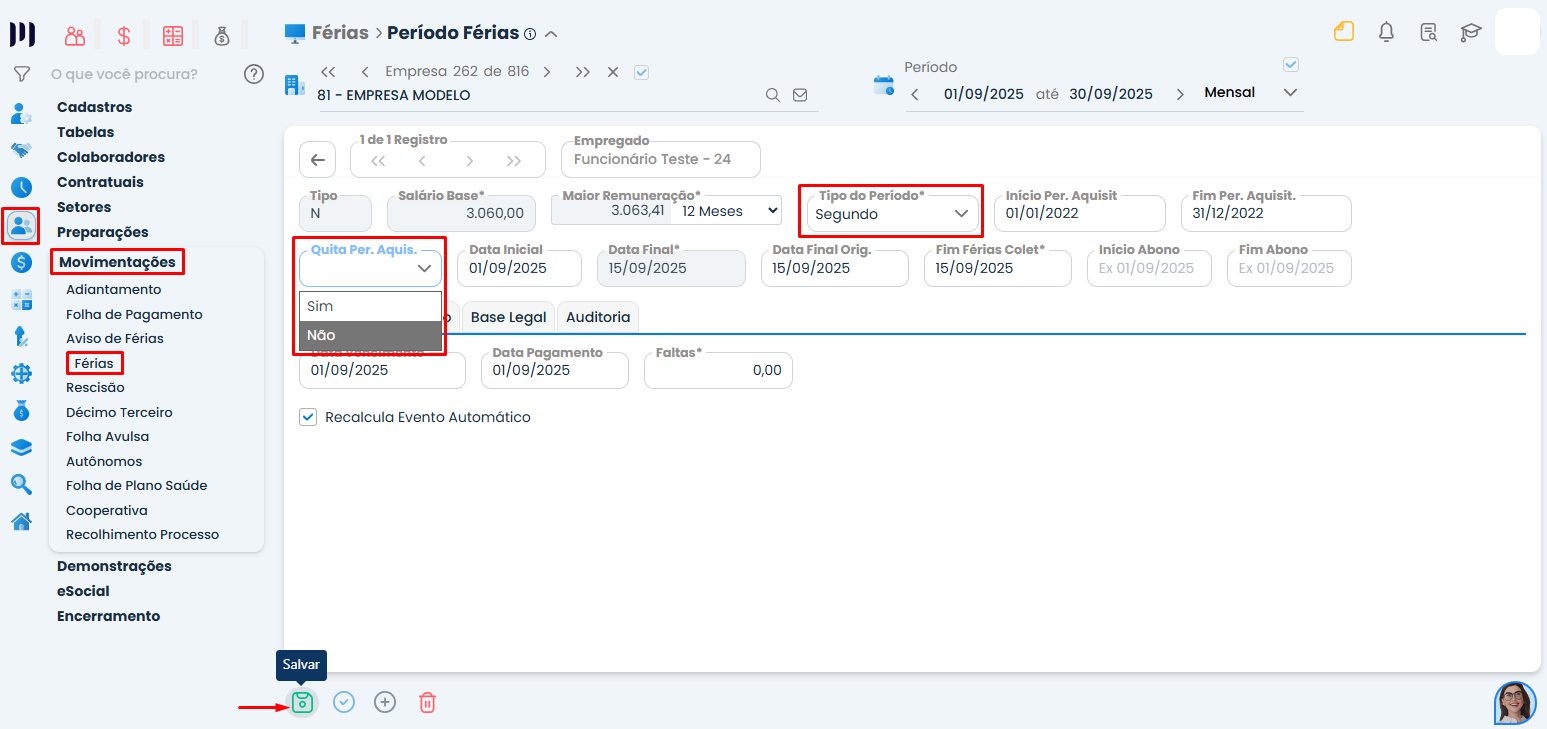Toggle Recalcula Evento Automático checkbox
Screen dimensions: 1547x729
click(308, 417)
